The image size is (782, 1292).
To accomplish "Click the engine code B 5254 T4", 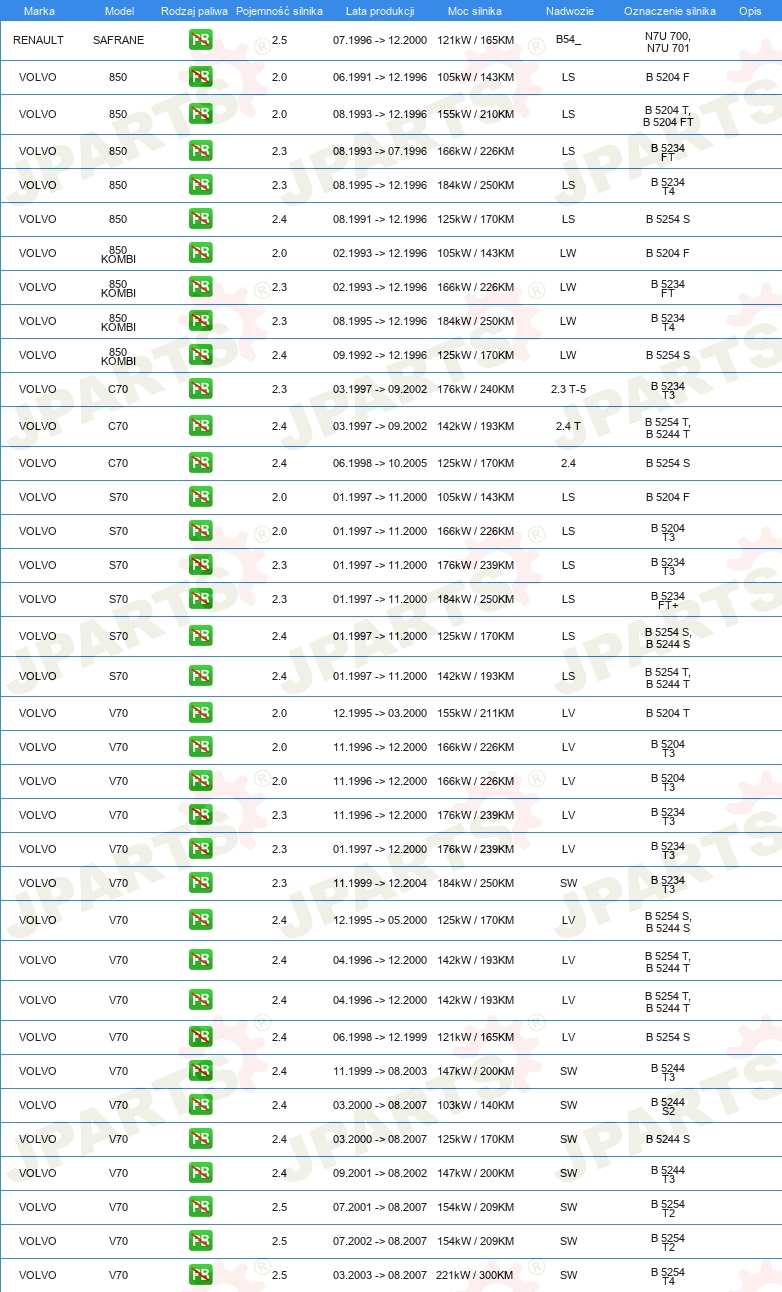I will [x=668, y=1276].
